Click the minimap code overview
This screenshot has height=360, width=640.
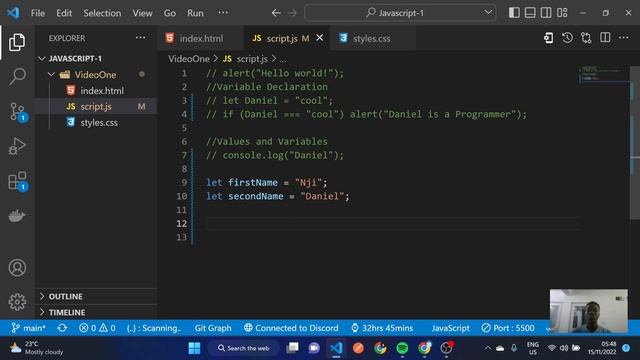point(603,74)
